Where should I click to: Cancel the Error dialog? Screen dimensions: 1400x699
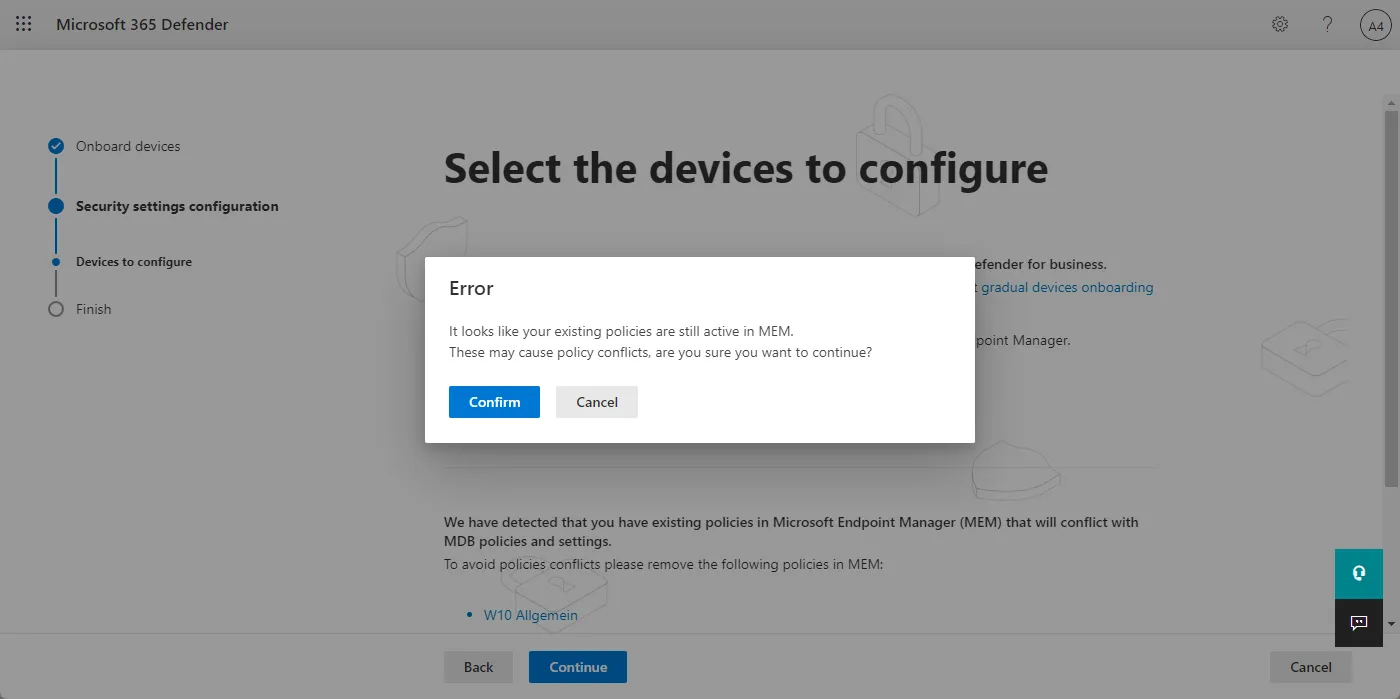597,402
